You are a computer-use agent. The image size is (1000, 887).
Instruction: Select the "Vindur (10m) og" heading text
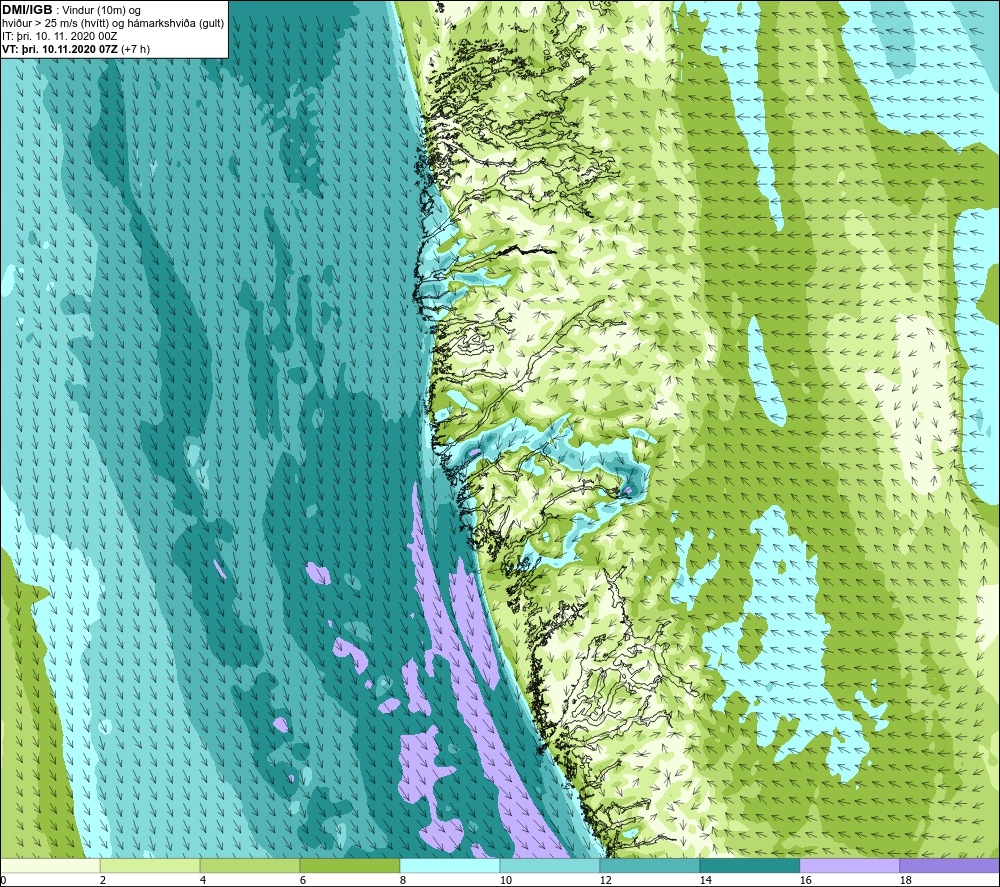tap(101, 11)
